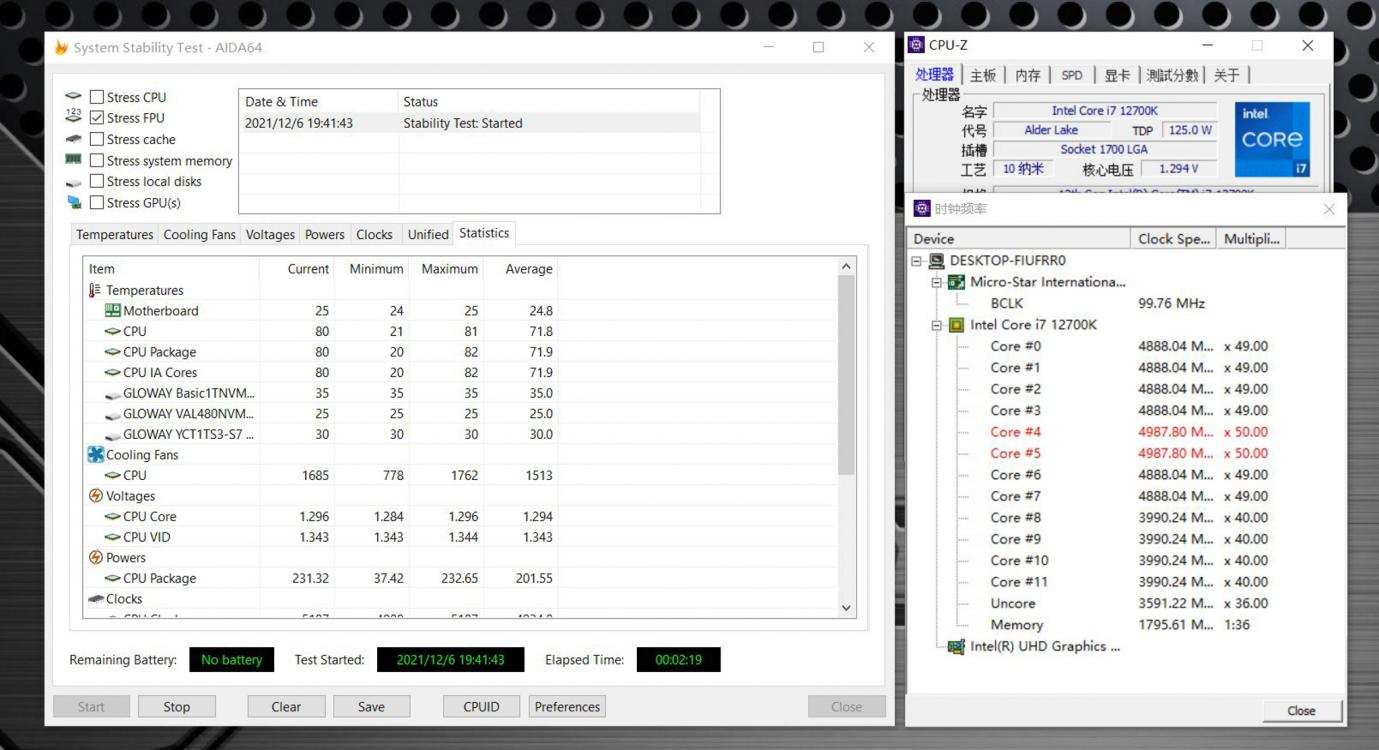Open the Preferences dialog button
Viewport: 1379px width, 750px height.
[567, 707]
